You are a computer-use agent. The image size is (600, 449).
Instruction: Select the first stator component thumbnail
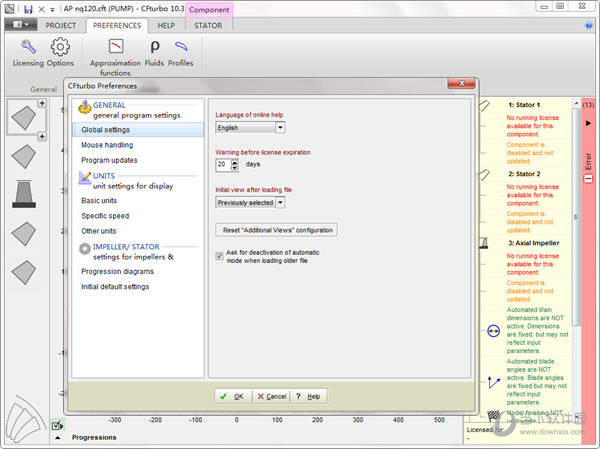[24, 118]
